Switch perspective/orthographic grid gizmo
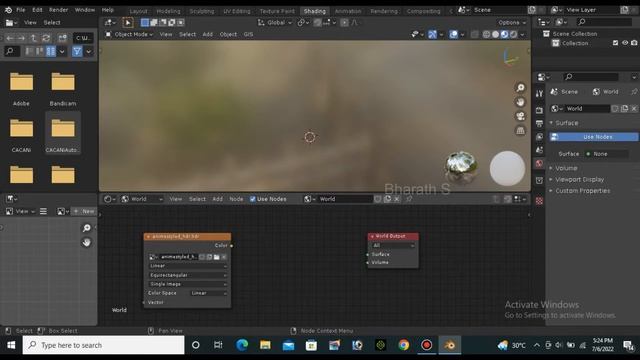This screenshot has width=640, height=360. click(520, 131)
